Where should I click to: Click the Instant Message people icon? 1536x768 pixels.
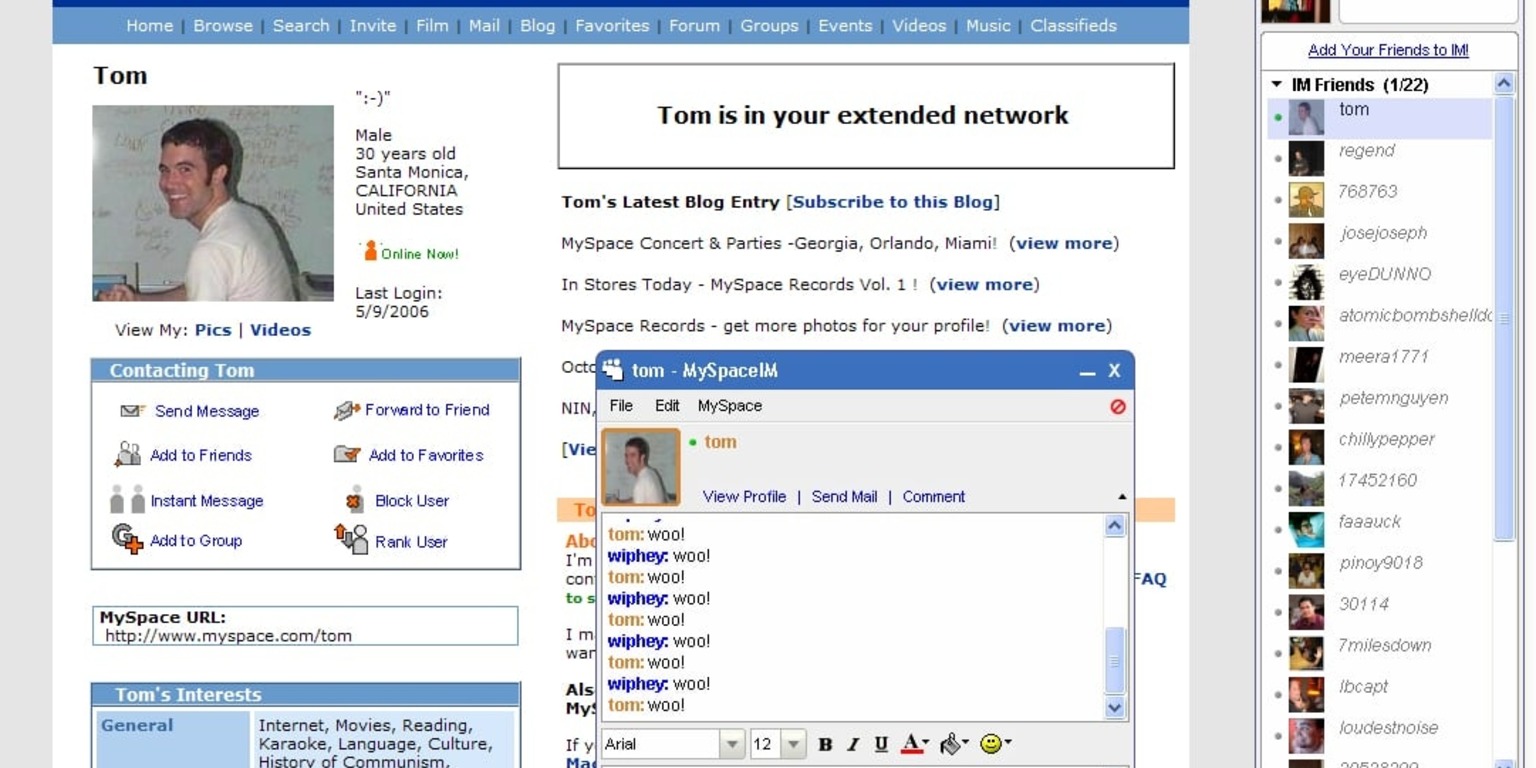point(127,500)
